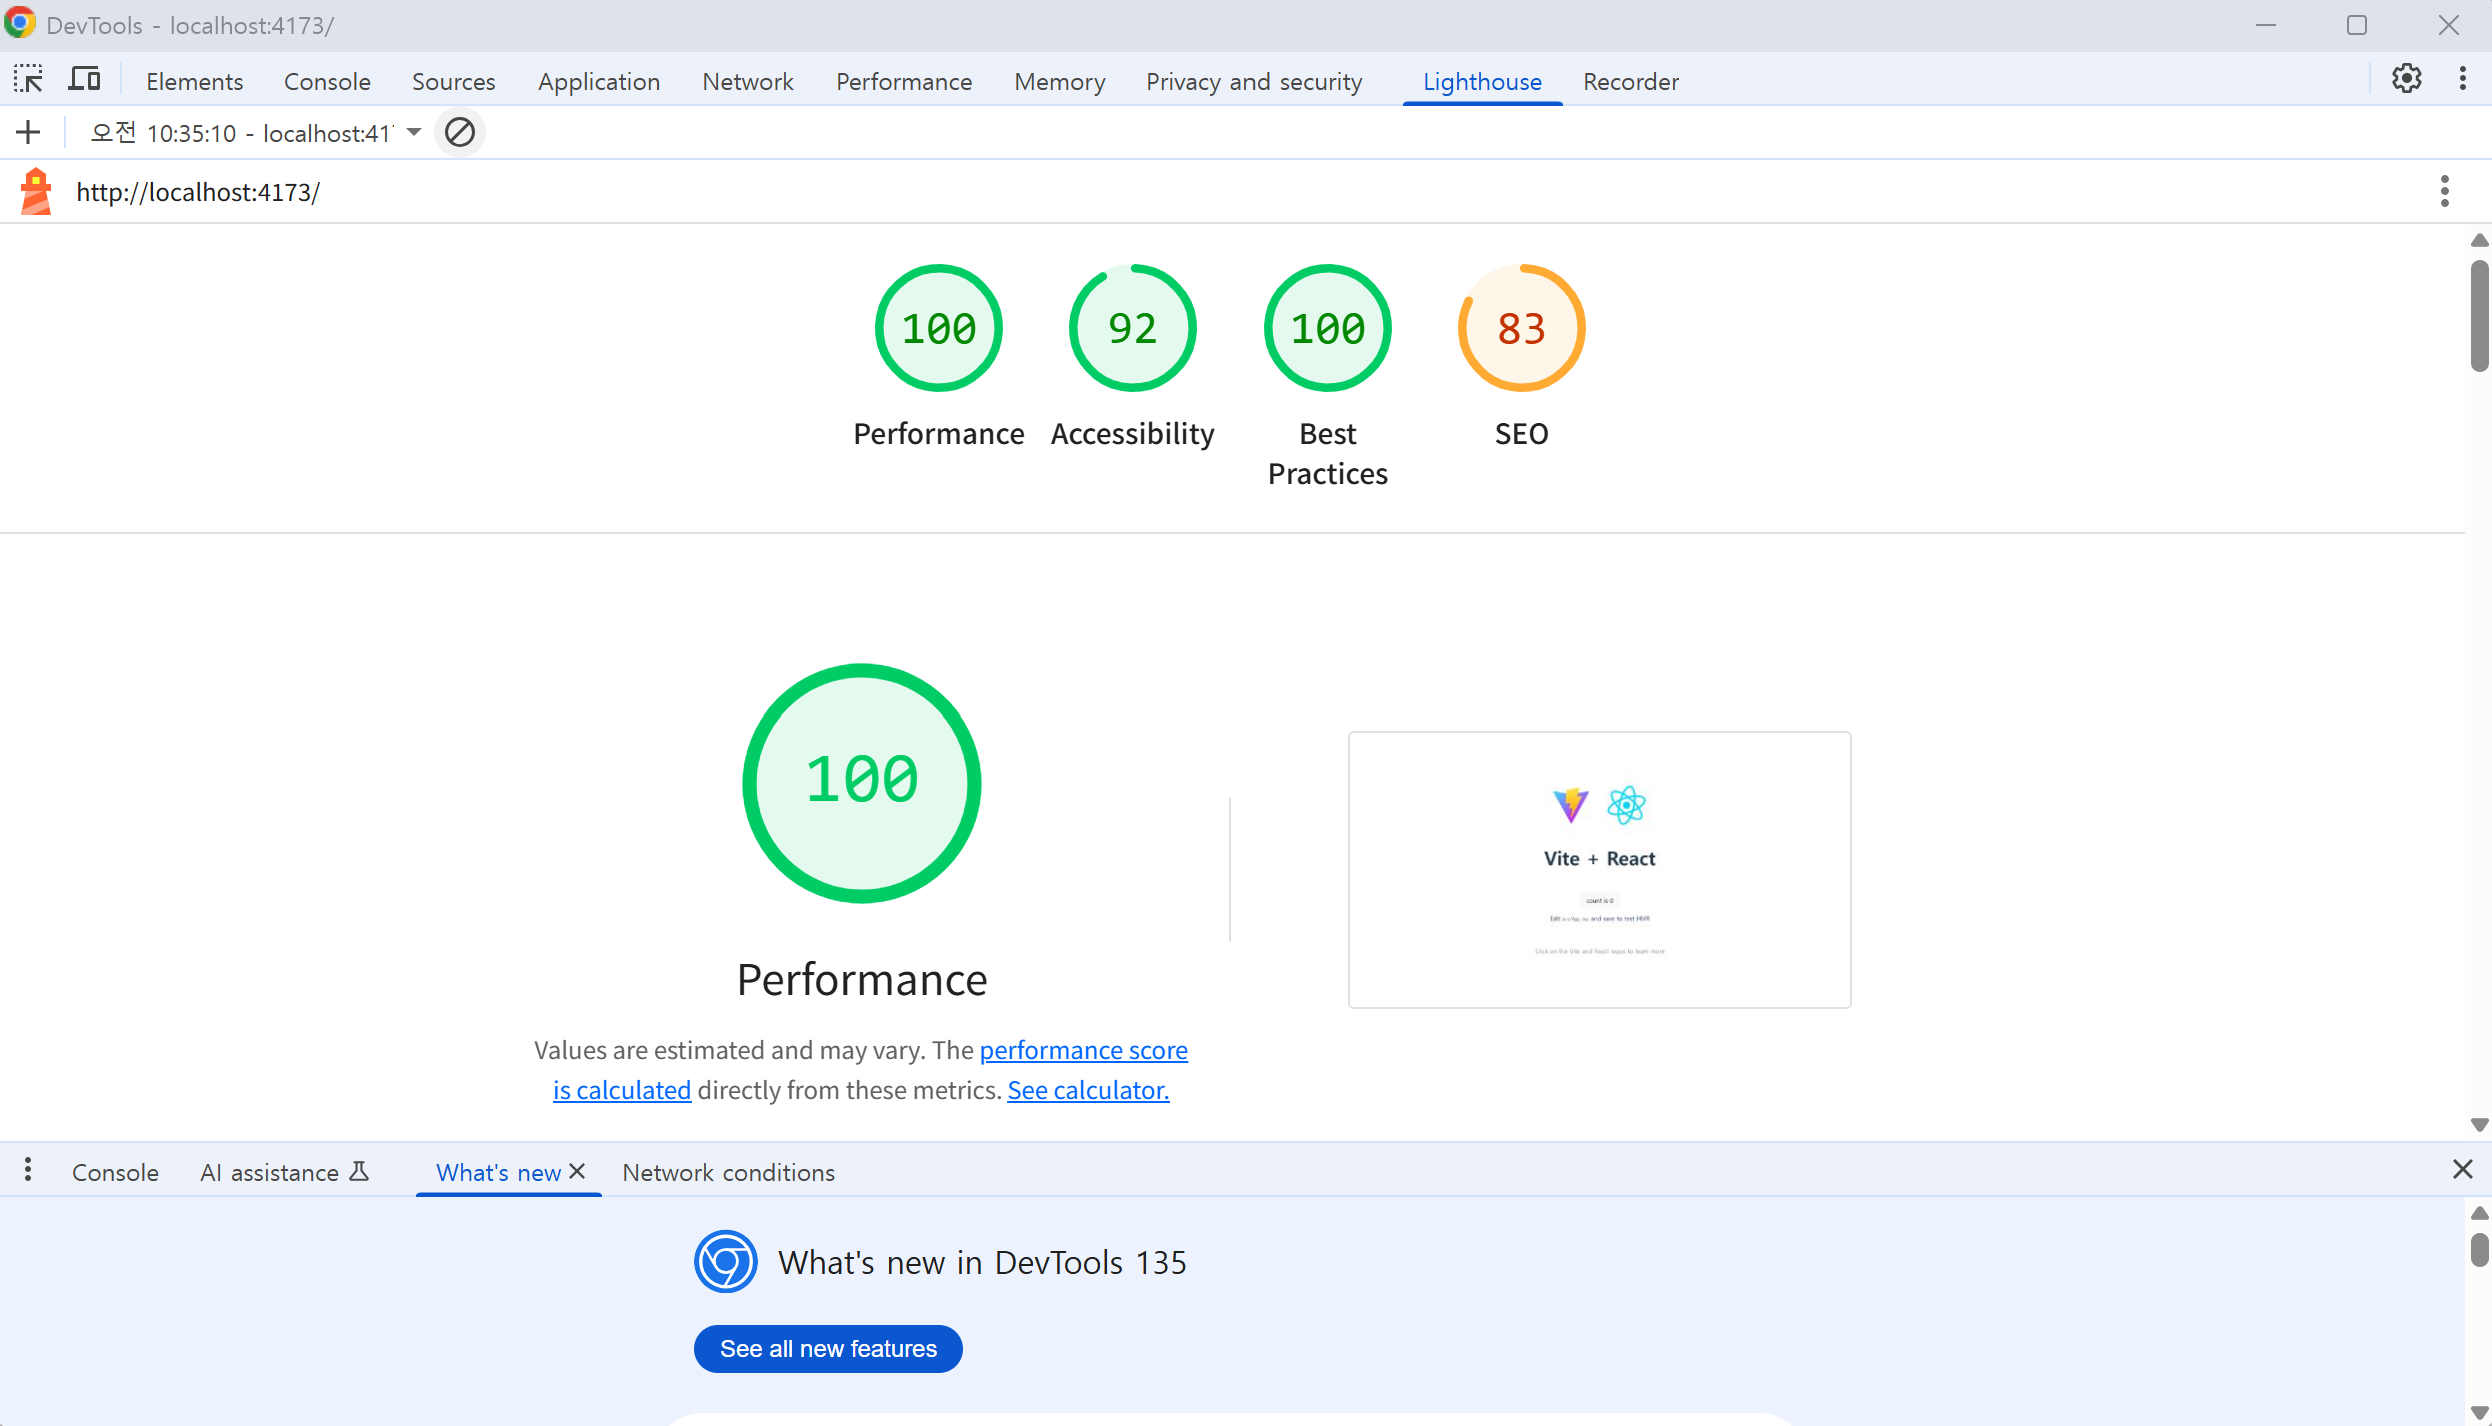Close the bottom drawer panel
This screenshot has width=2492, height=1426.
(x=2462, y=1170)
